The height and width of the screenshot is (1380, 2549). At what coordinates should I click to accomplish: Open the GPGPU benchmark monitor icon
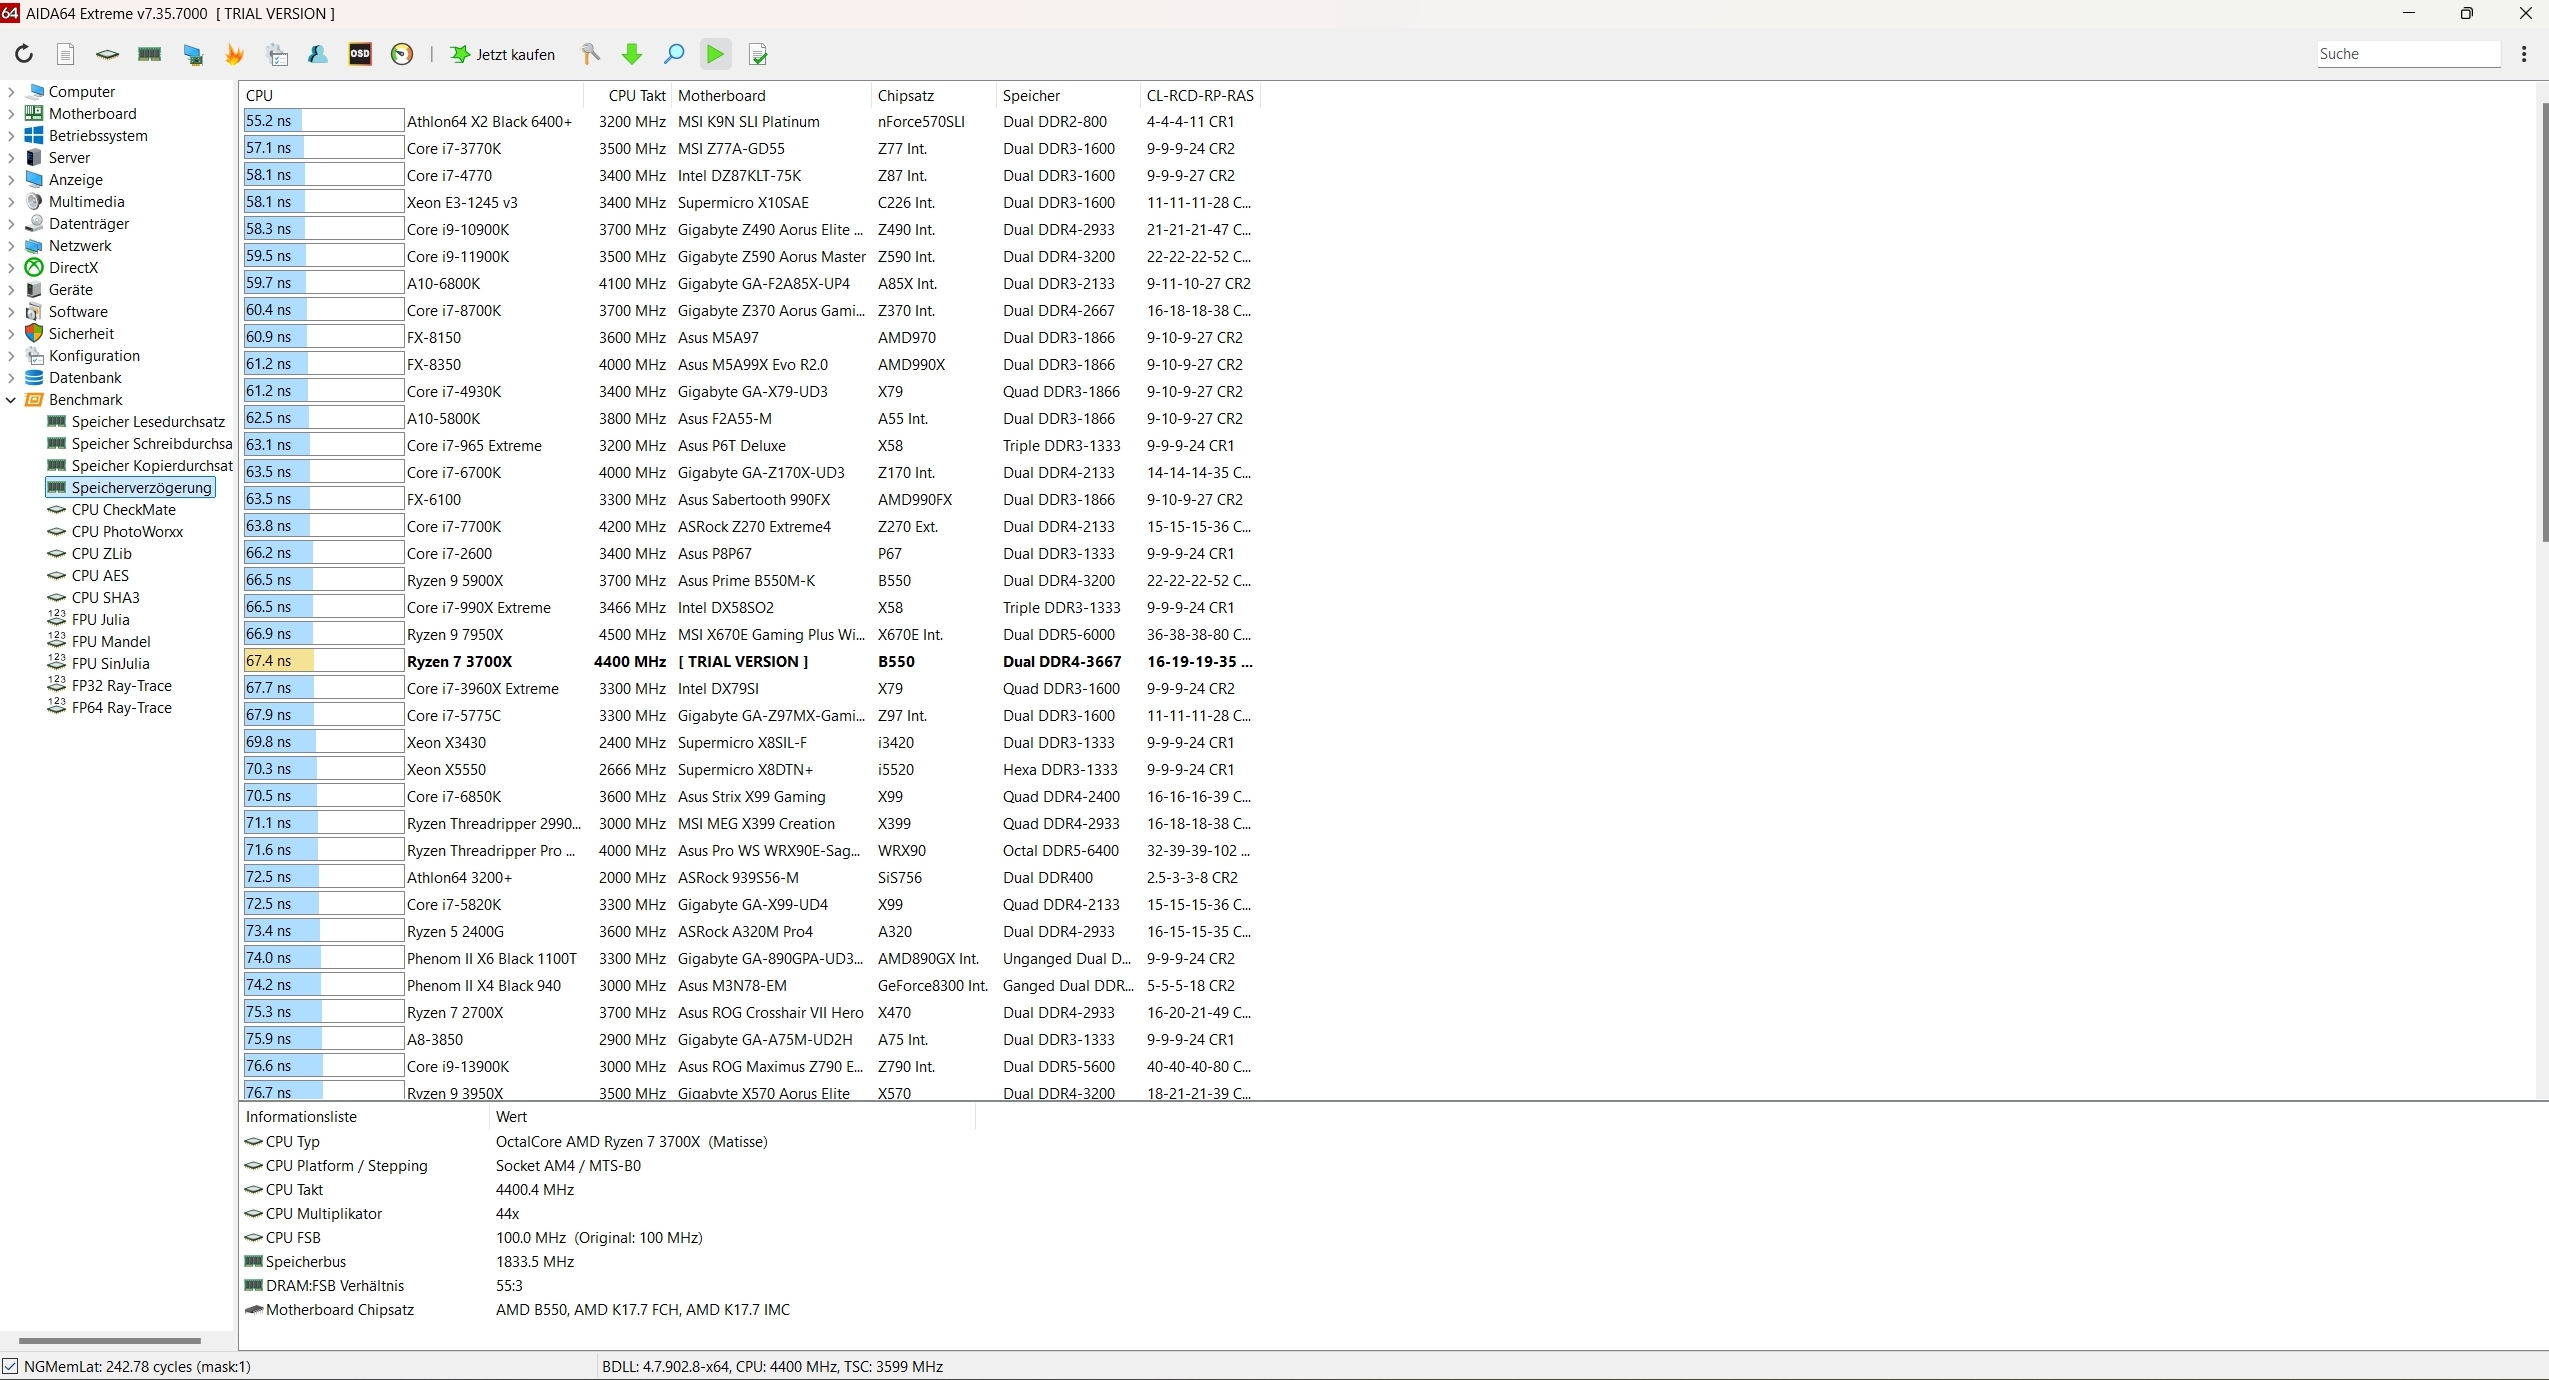tap(193, 54)
